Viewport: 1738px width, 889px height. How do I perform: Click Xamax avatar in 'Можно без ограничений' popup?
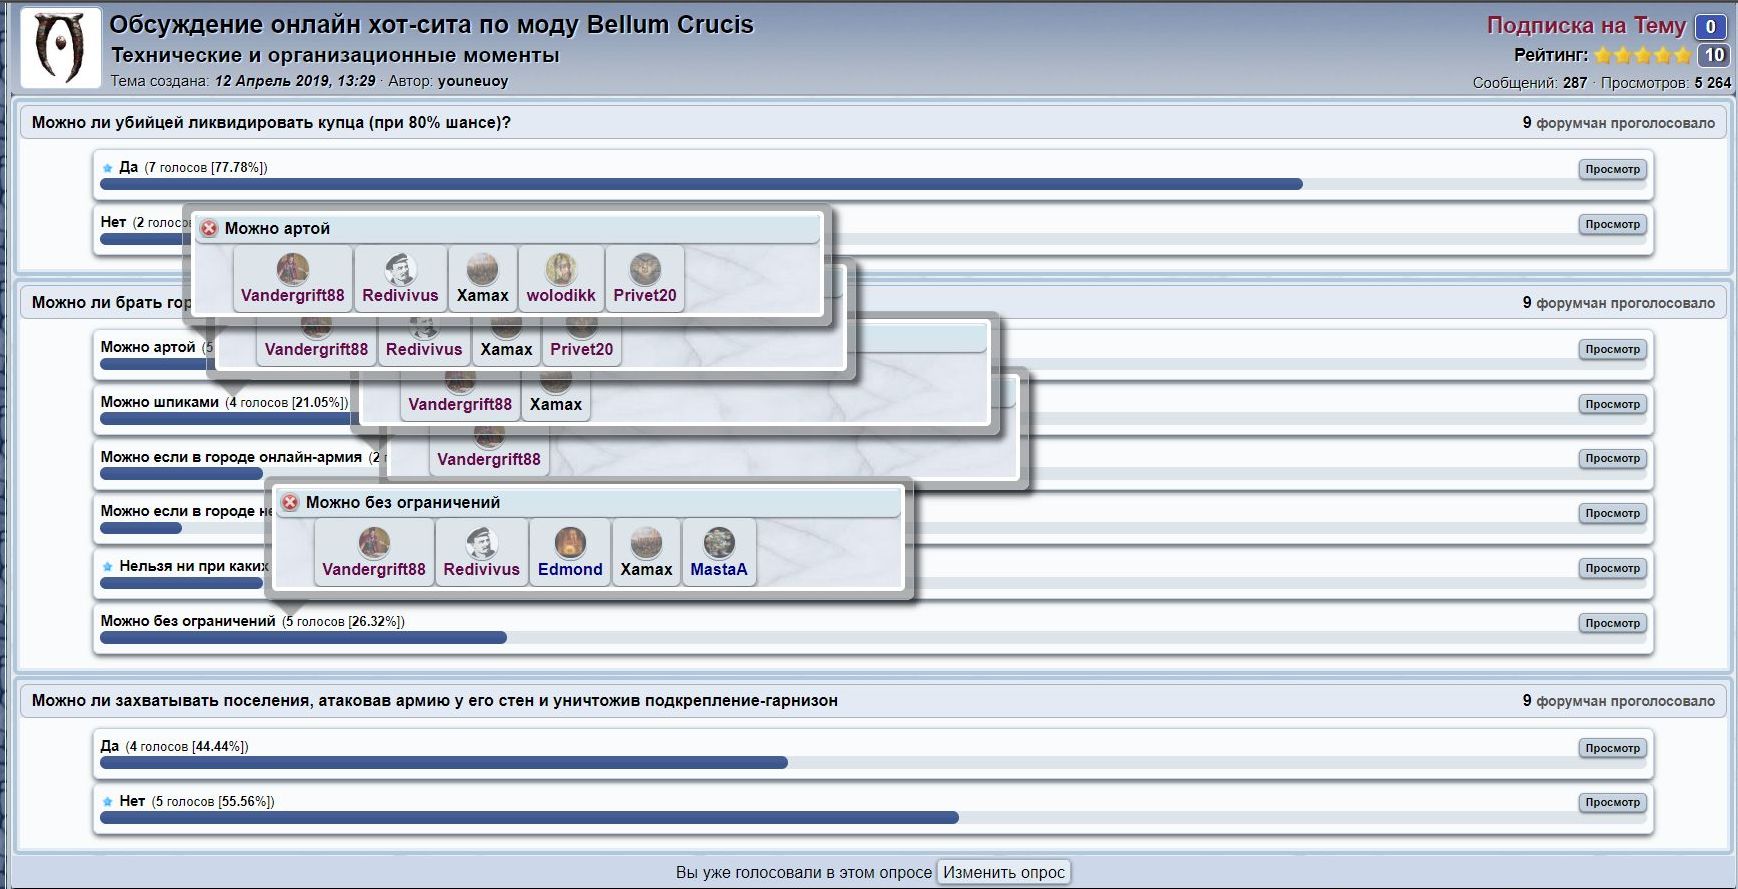point(646,543)
